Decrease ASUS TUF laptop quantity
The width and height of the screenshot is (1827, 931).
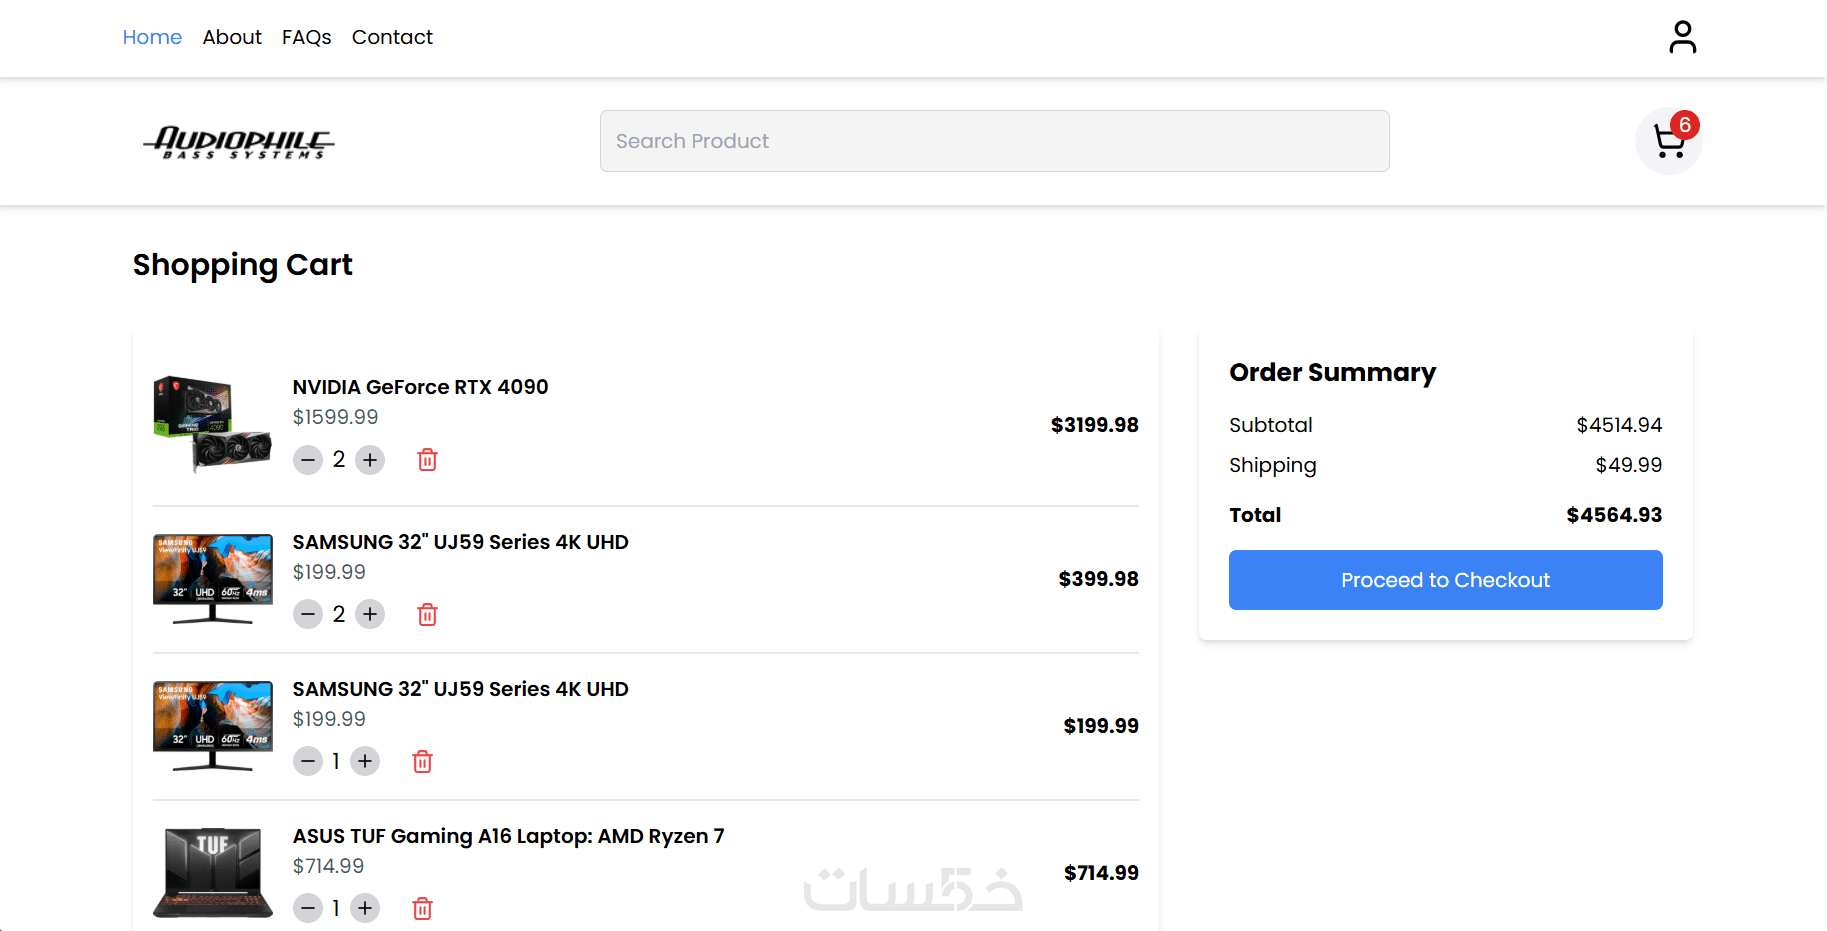308,908
